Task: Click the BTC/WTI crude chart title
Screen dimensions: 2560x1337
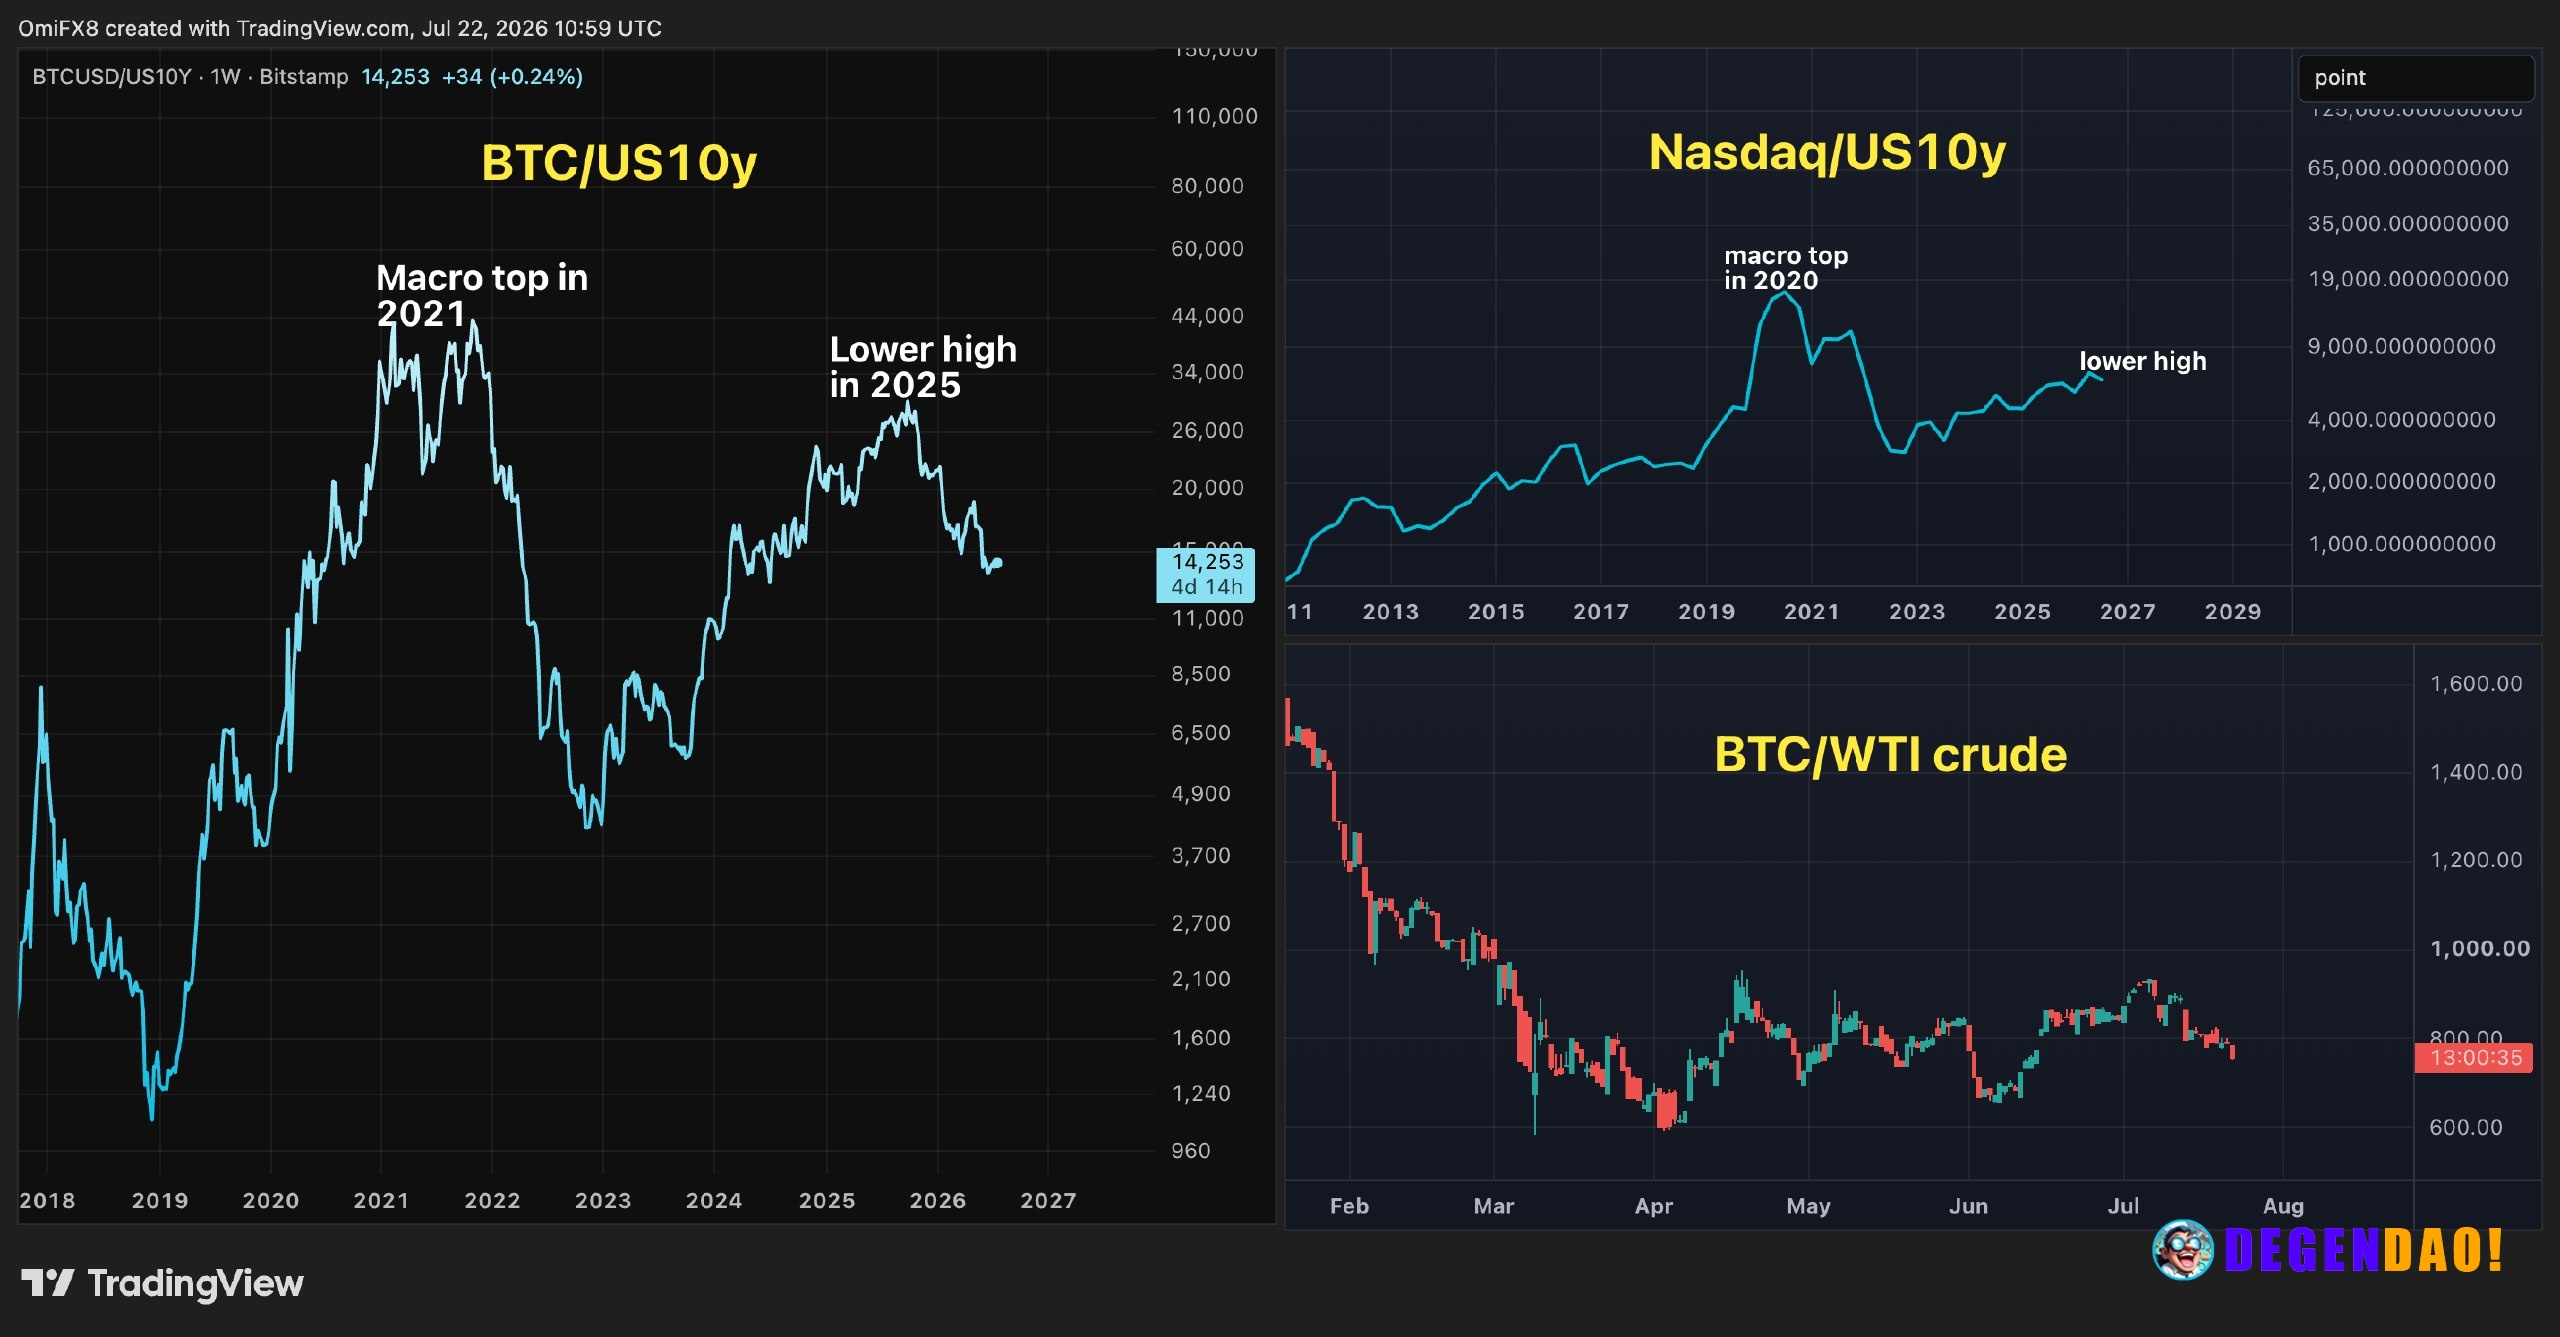Action: tap(1890, 754)
